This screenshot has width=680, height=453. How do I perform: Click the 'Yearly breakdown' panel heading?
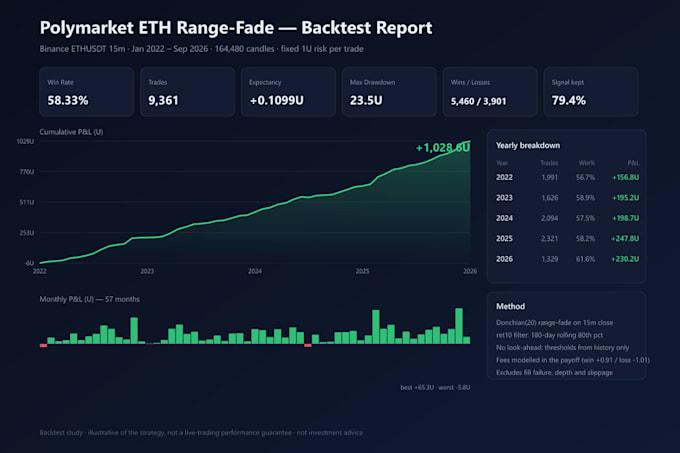(528, 146)
